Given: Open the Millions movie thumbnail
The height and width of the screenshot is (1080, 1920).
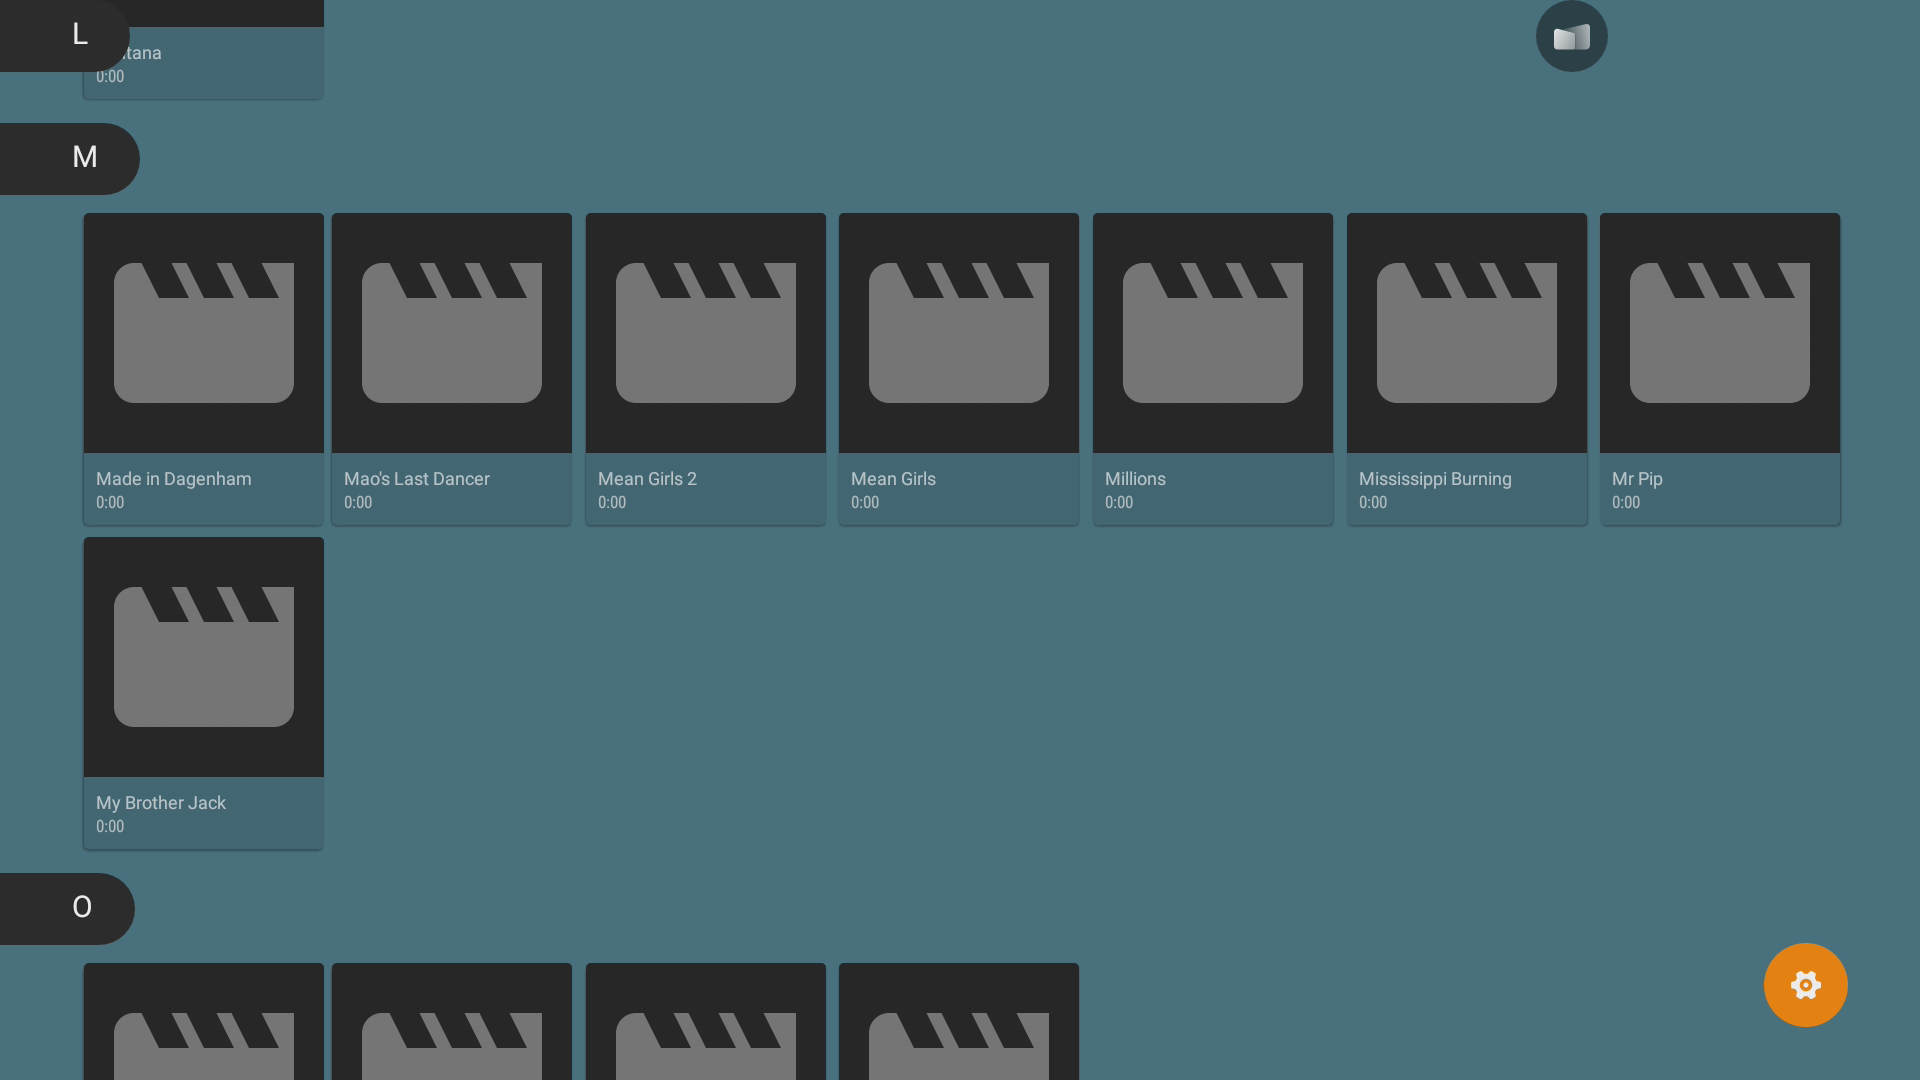Looking at the screenshot, I should pos(1213,333).
